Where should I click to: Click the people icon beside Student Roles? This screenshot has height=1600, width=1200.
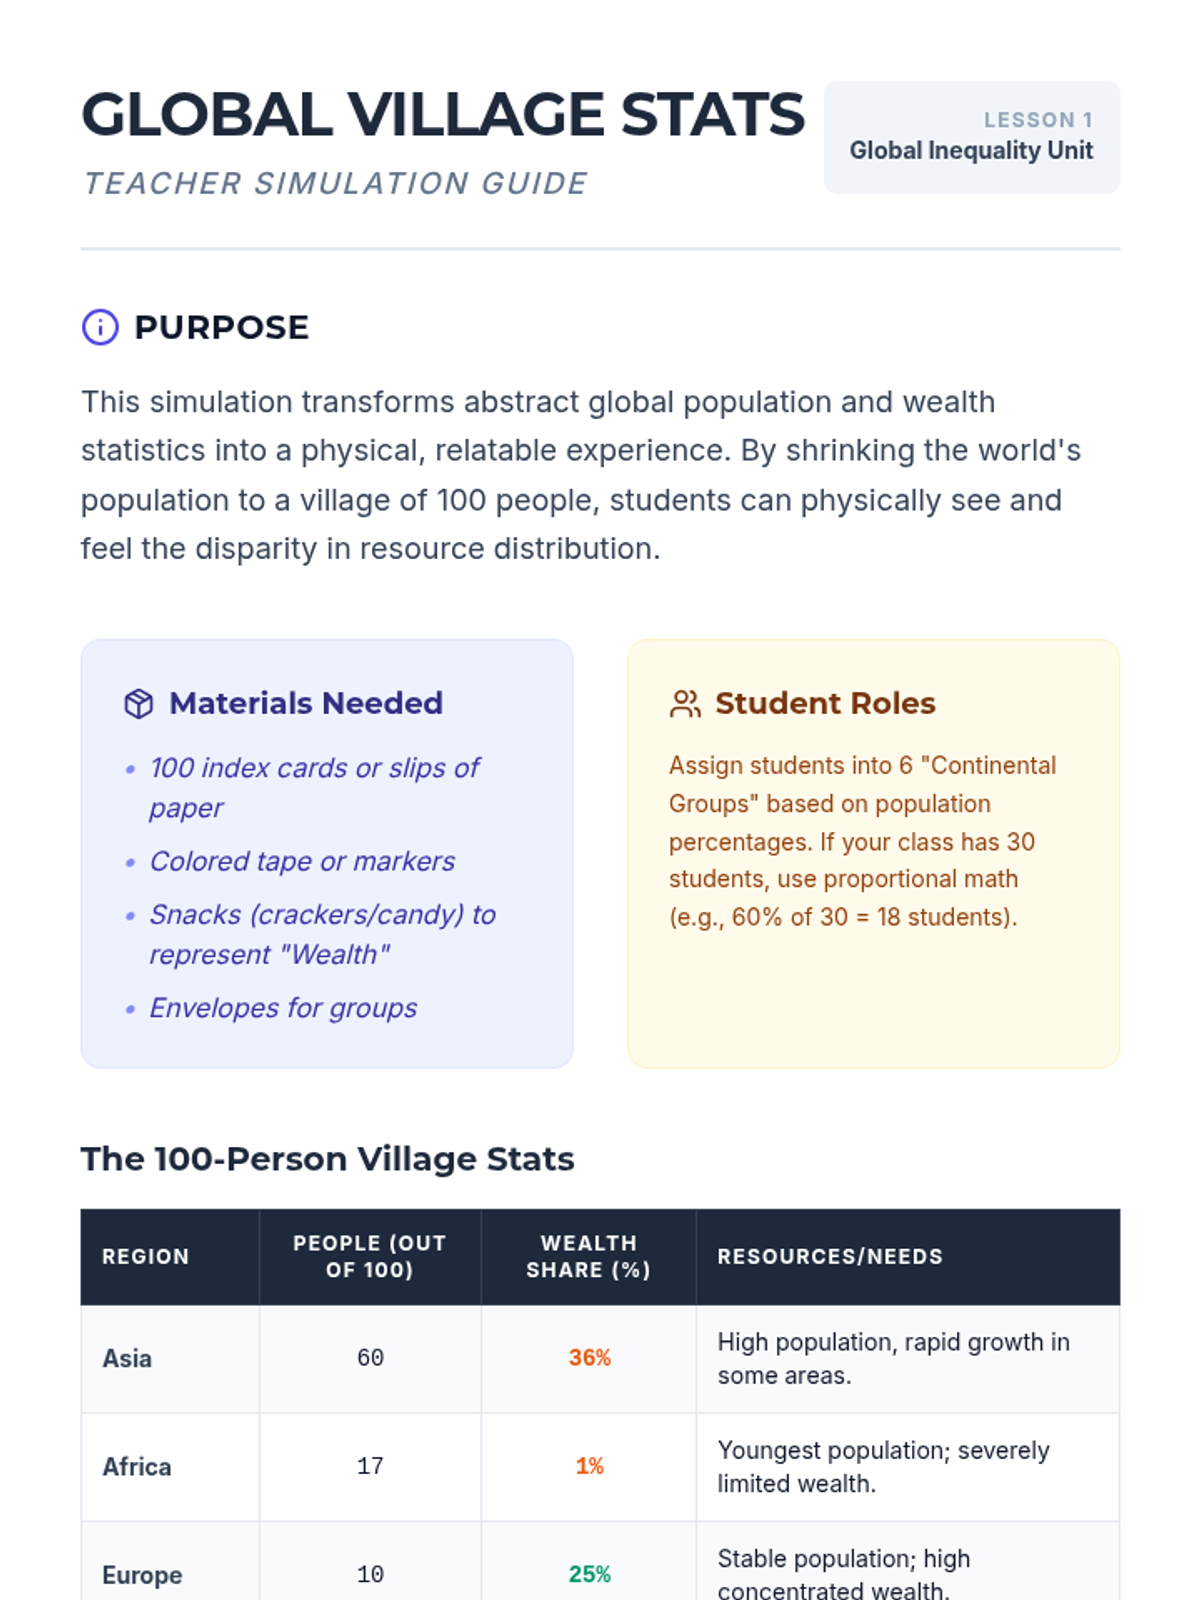[x=685, y=704]
